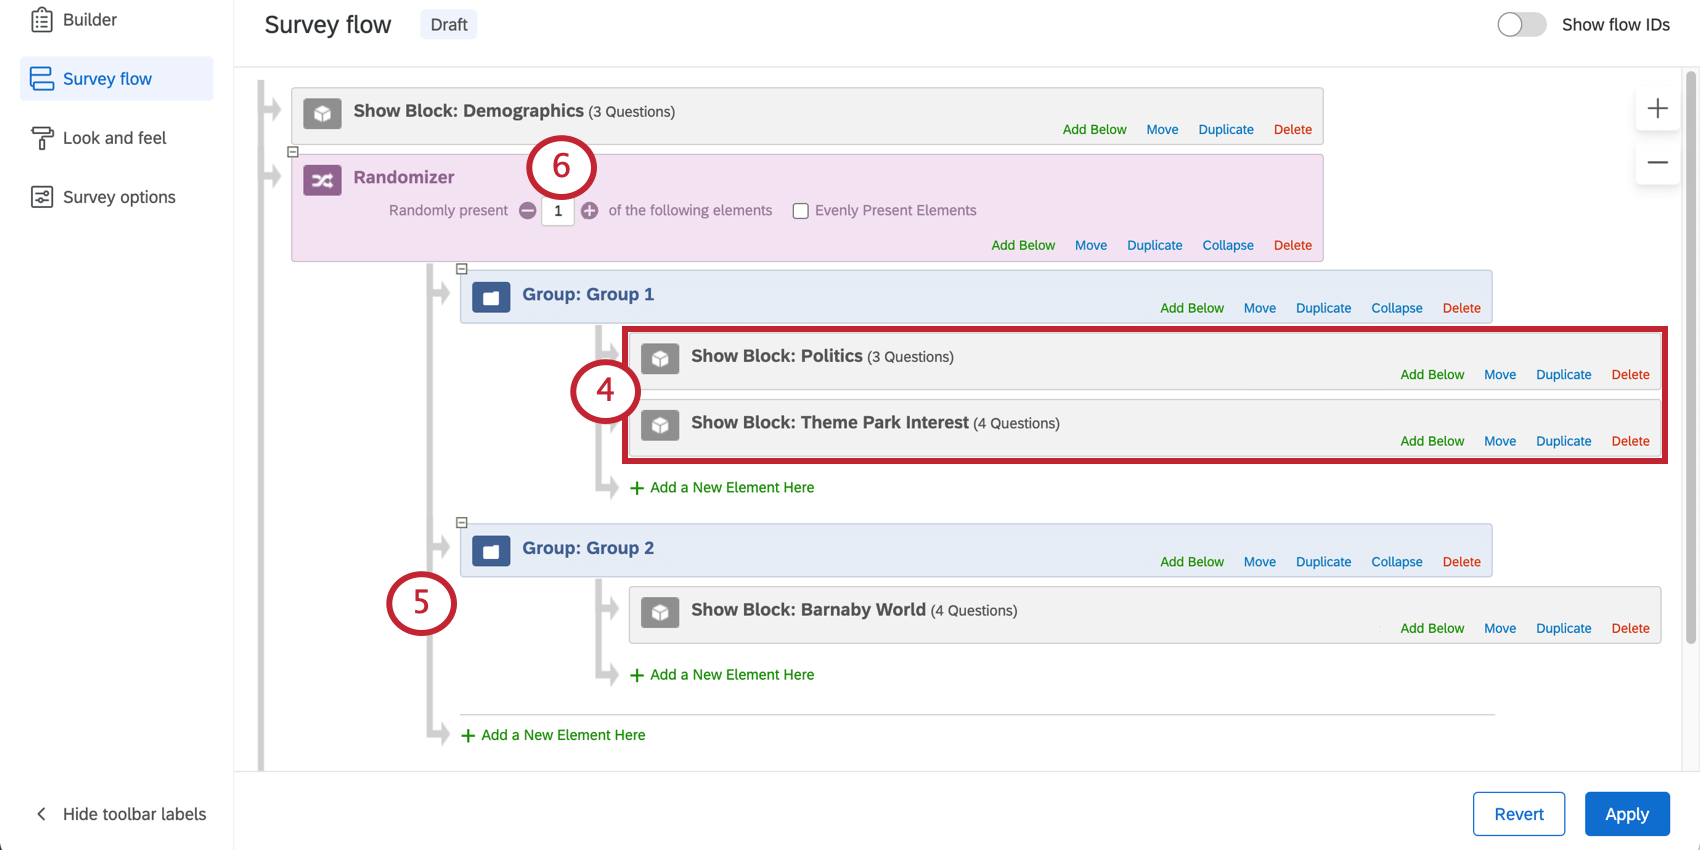Apply the survey flow changes

coord(1627,814)
